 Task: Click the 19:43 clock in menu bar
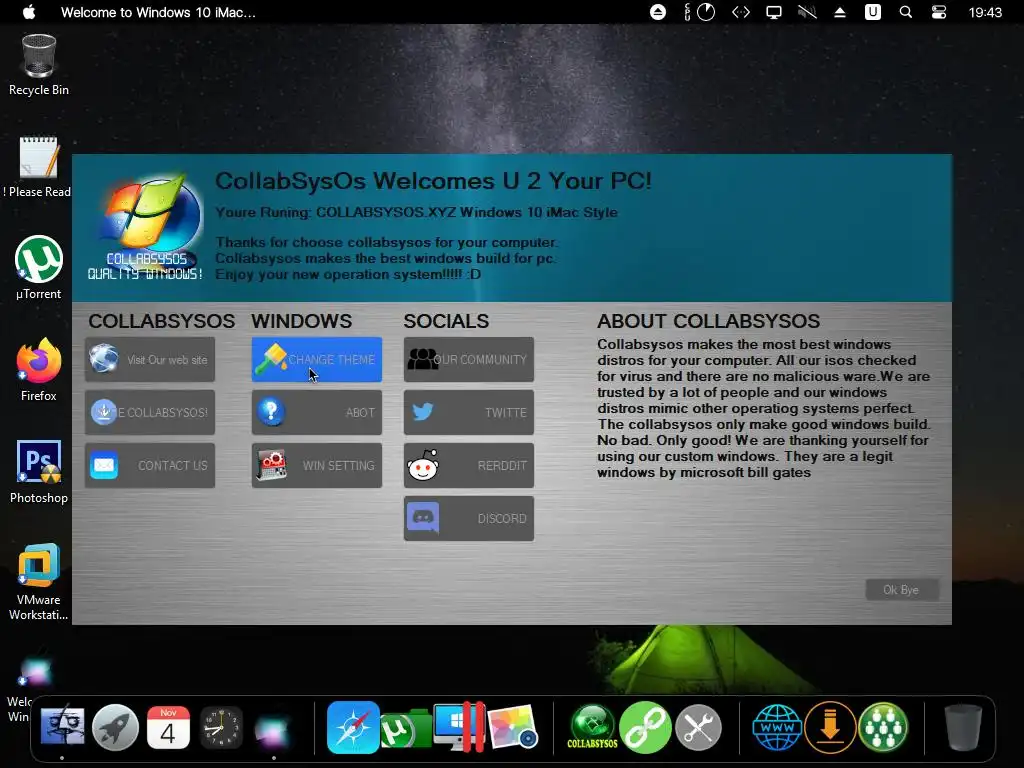click(985, 12)
